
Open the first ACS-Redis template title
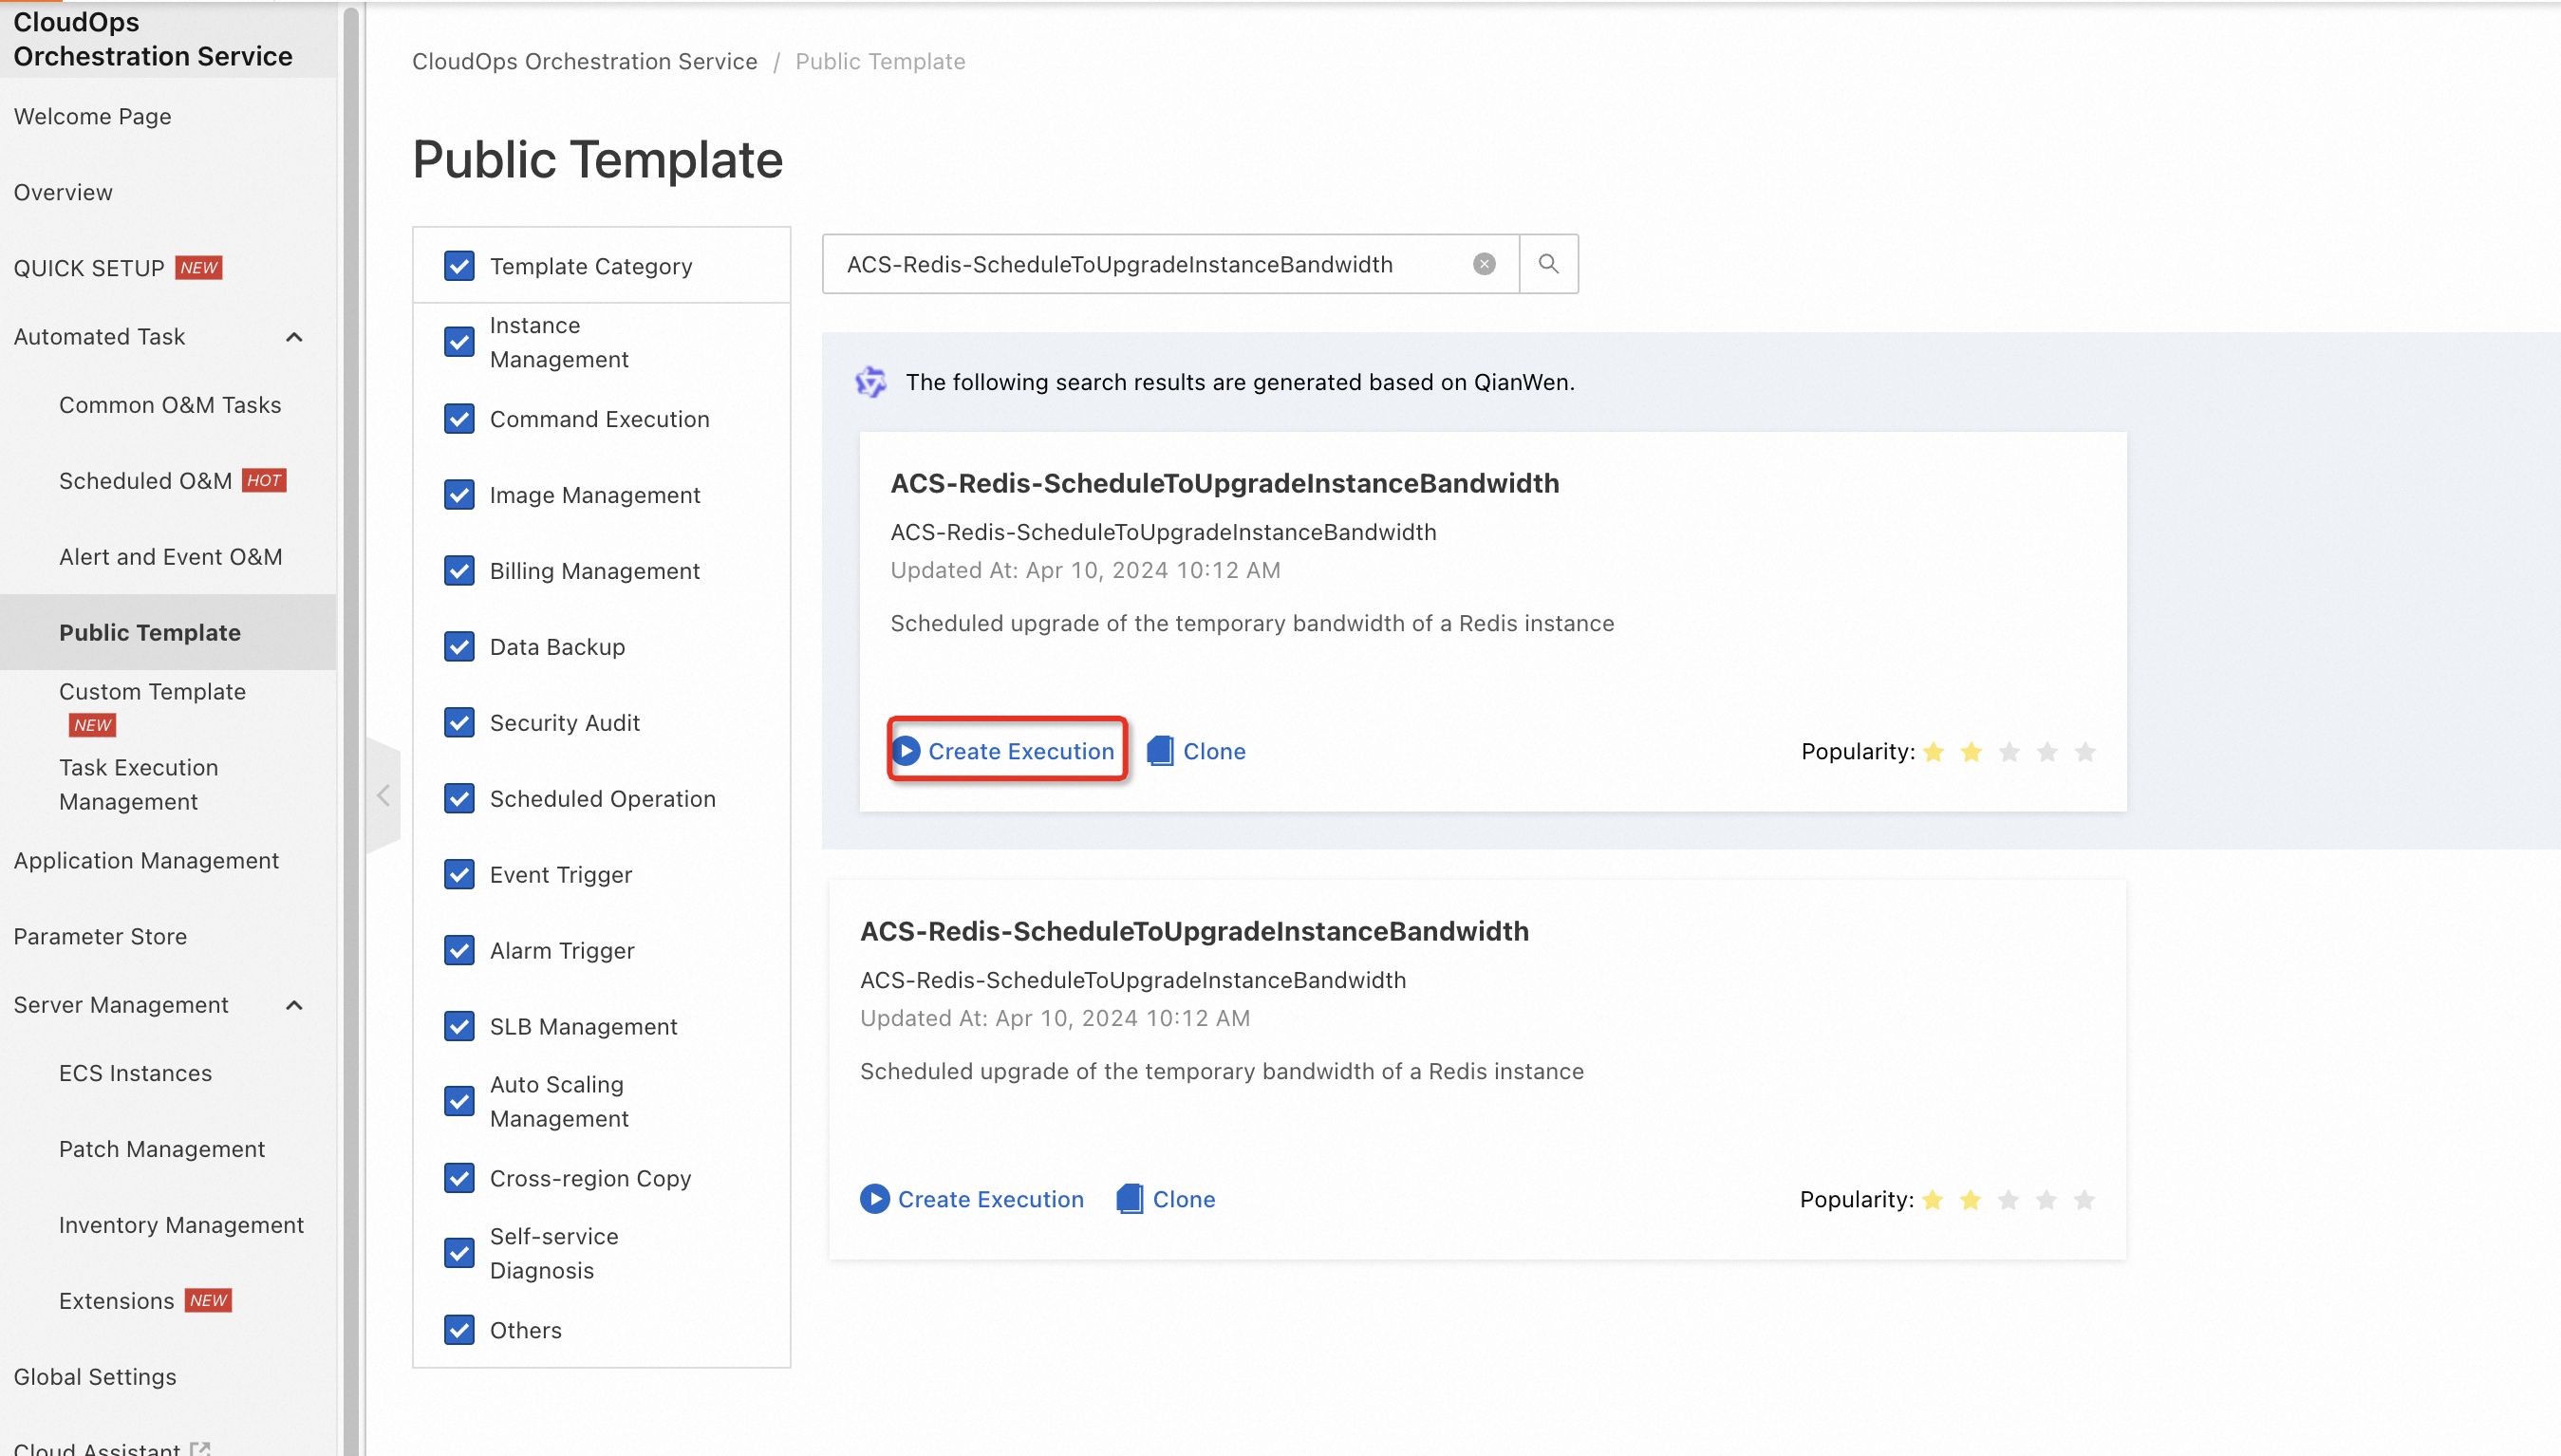click(1225, 484)
